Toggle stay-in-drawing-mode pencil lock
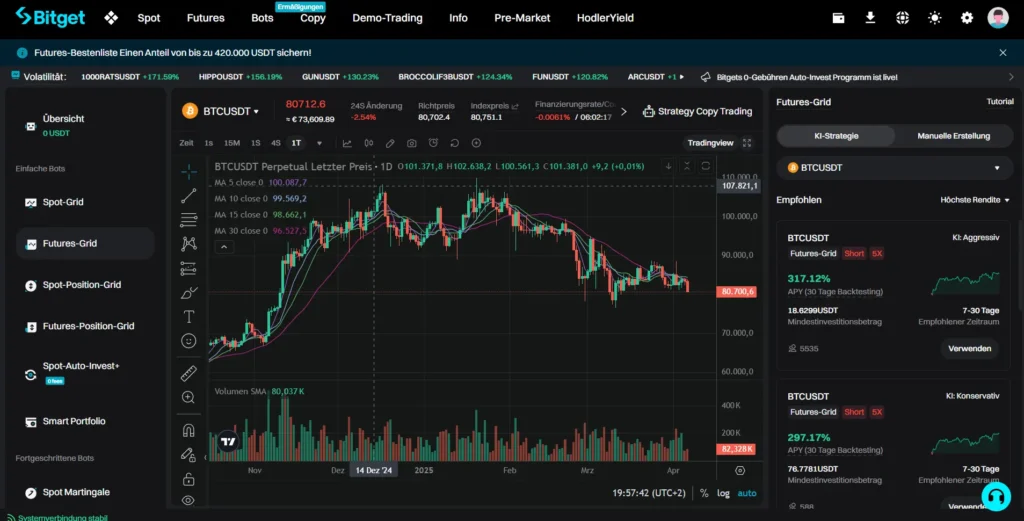This screenshot has width=1024, height=521. (188, 454)
